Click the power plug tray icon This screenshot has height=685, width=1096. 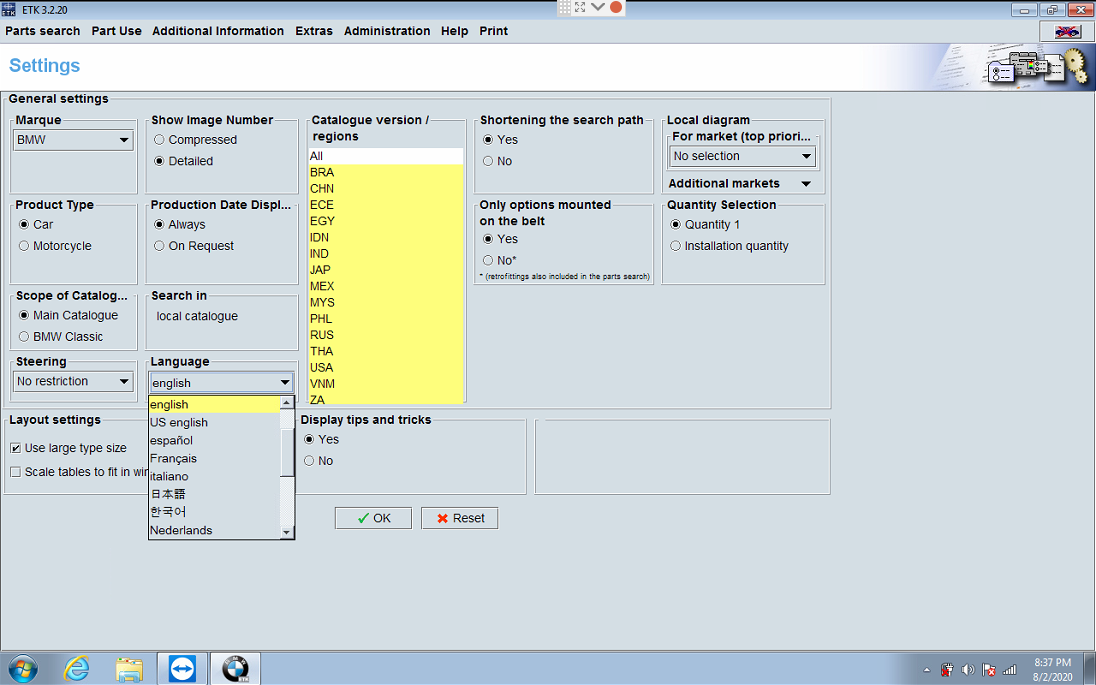947,670
